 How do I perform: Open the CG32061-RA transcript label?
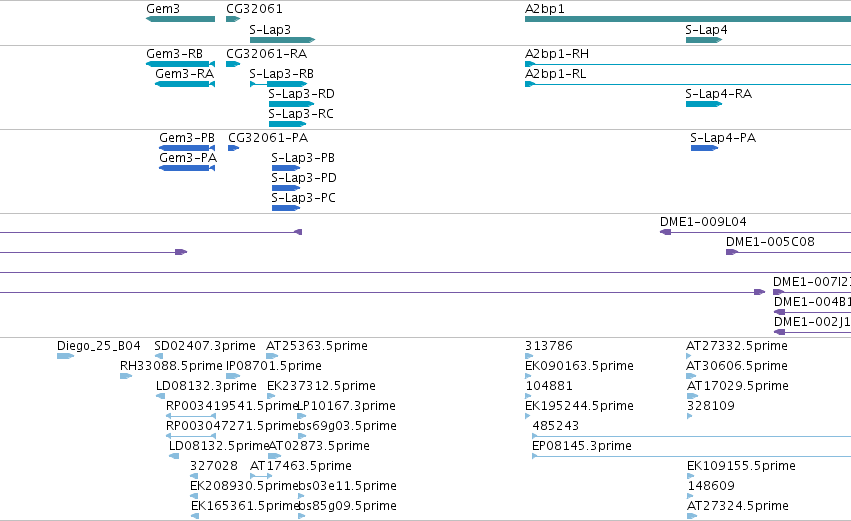pyautogui.click(x=266, y=54)
